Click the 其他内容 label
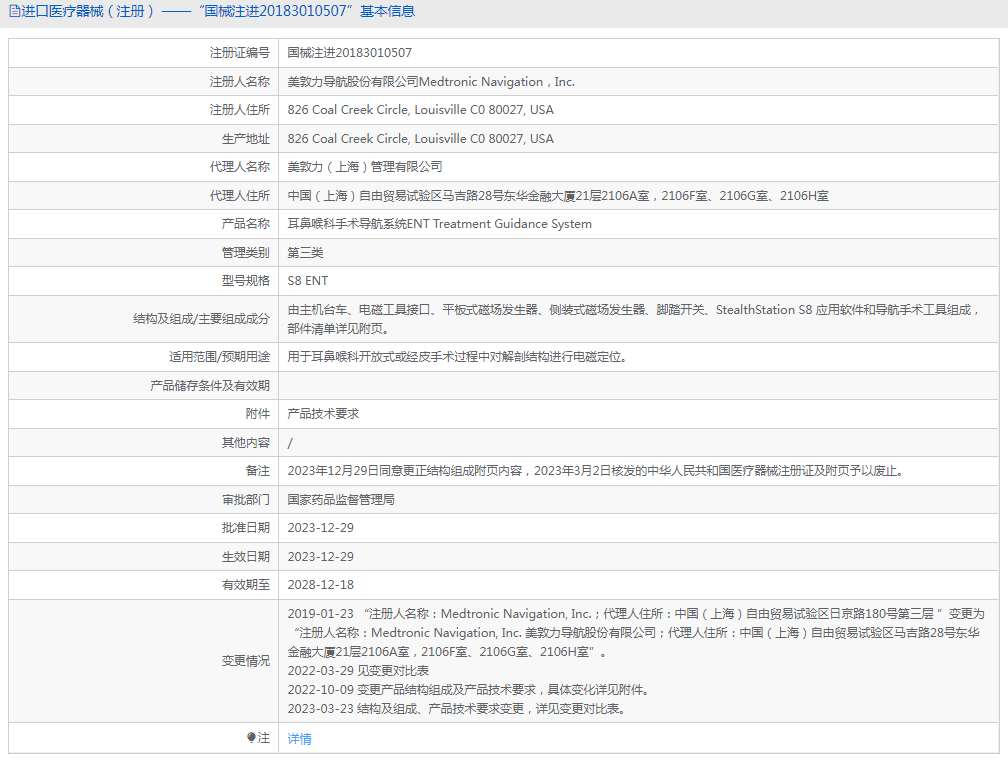This screenshot has height=762, width=1008. 246,443
